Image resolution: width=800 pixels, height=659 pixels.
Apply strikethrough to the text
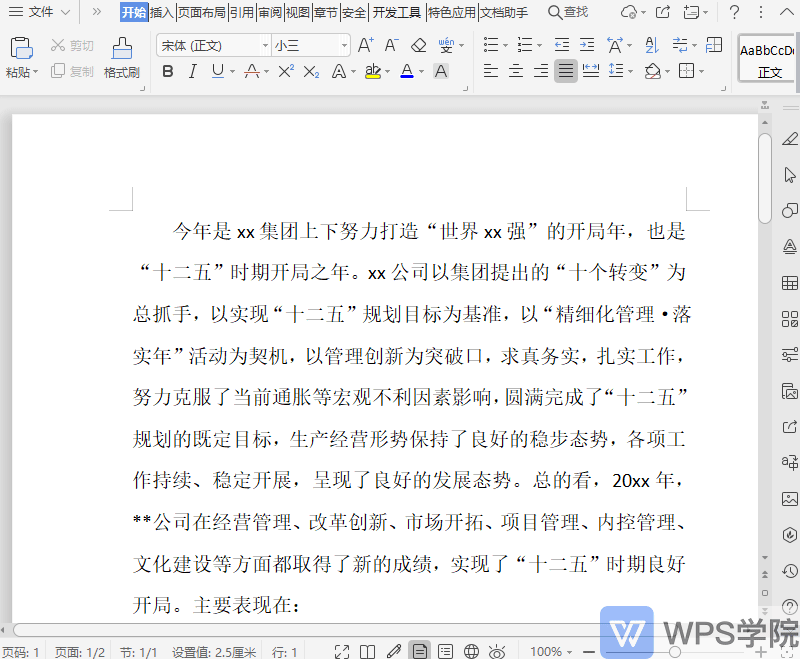tap(252, 71)
